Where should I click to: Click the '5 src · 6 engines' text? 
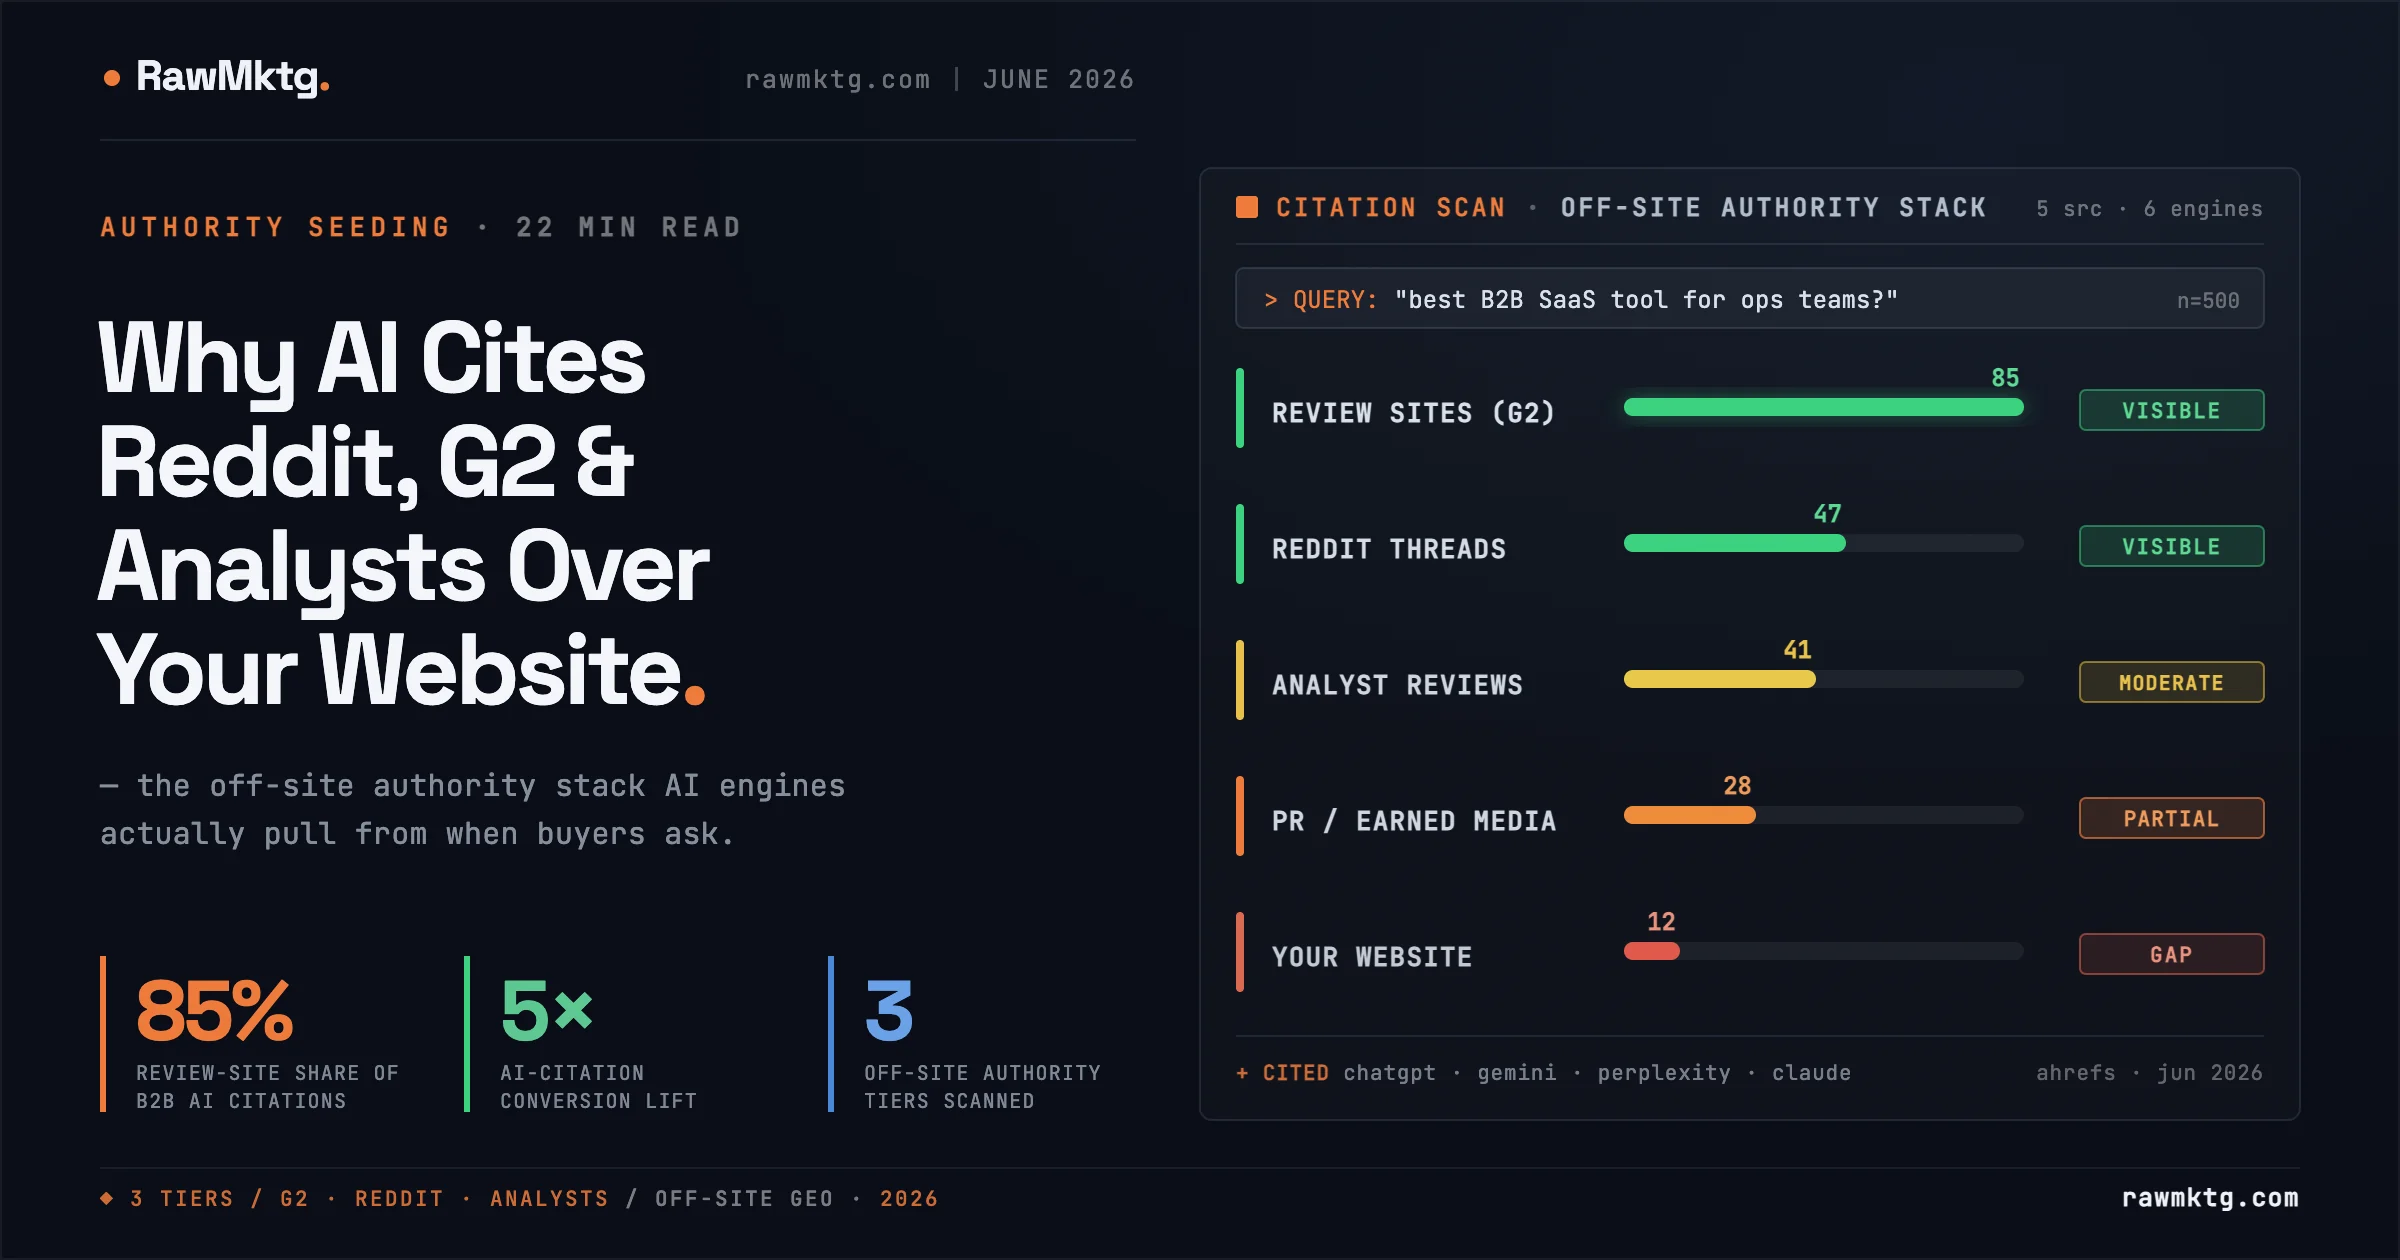click(2149, 208)
